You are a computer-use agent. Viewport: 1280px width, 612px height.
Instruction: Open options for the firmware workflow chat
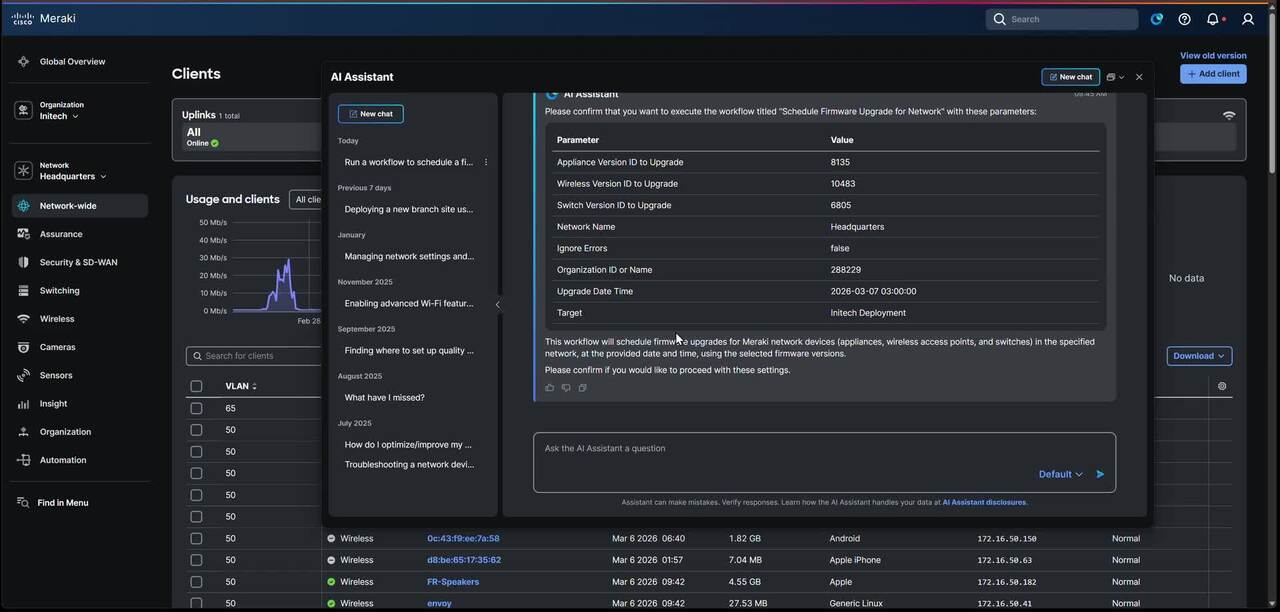pyautogui.click(x=486, y=162)
